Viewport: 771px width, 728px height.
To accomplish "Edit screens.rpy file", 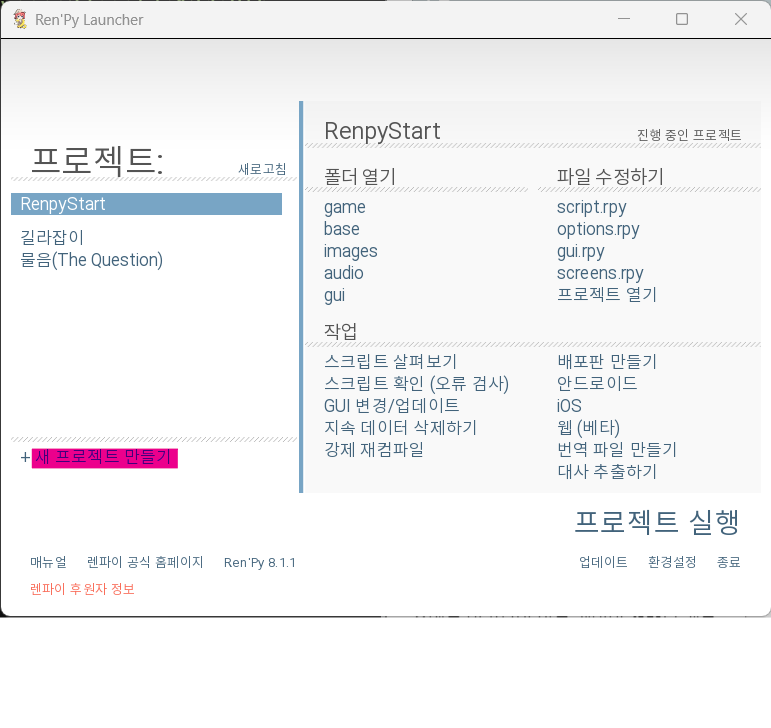I will coord(600,273).
